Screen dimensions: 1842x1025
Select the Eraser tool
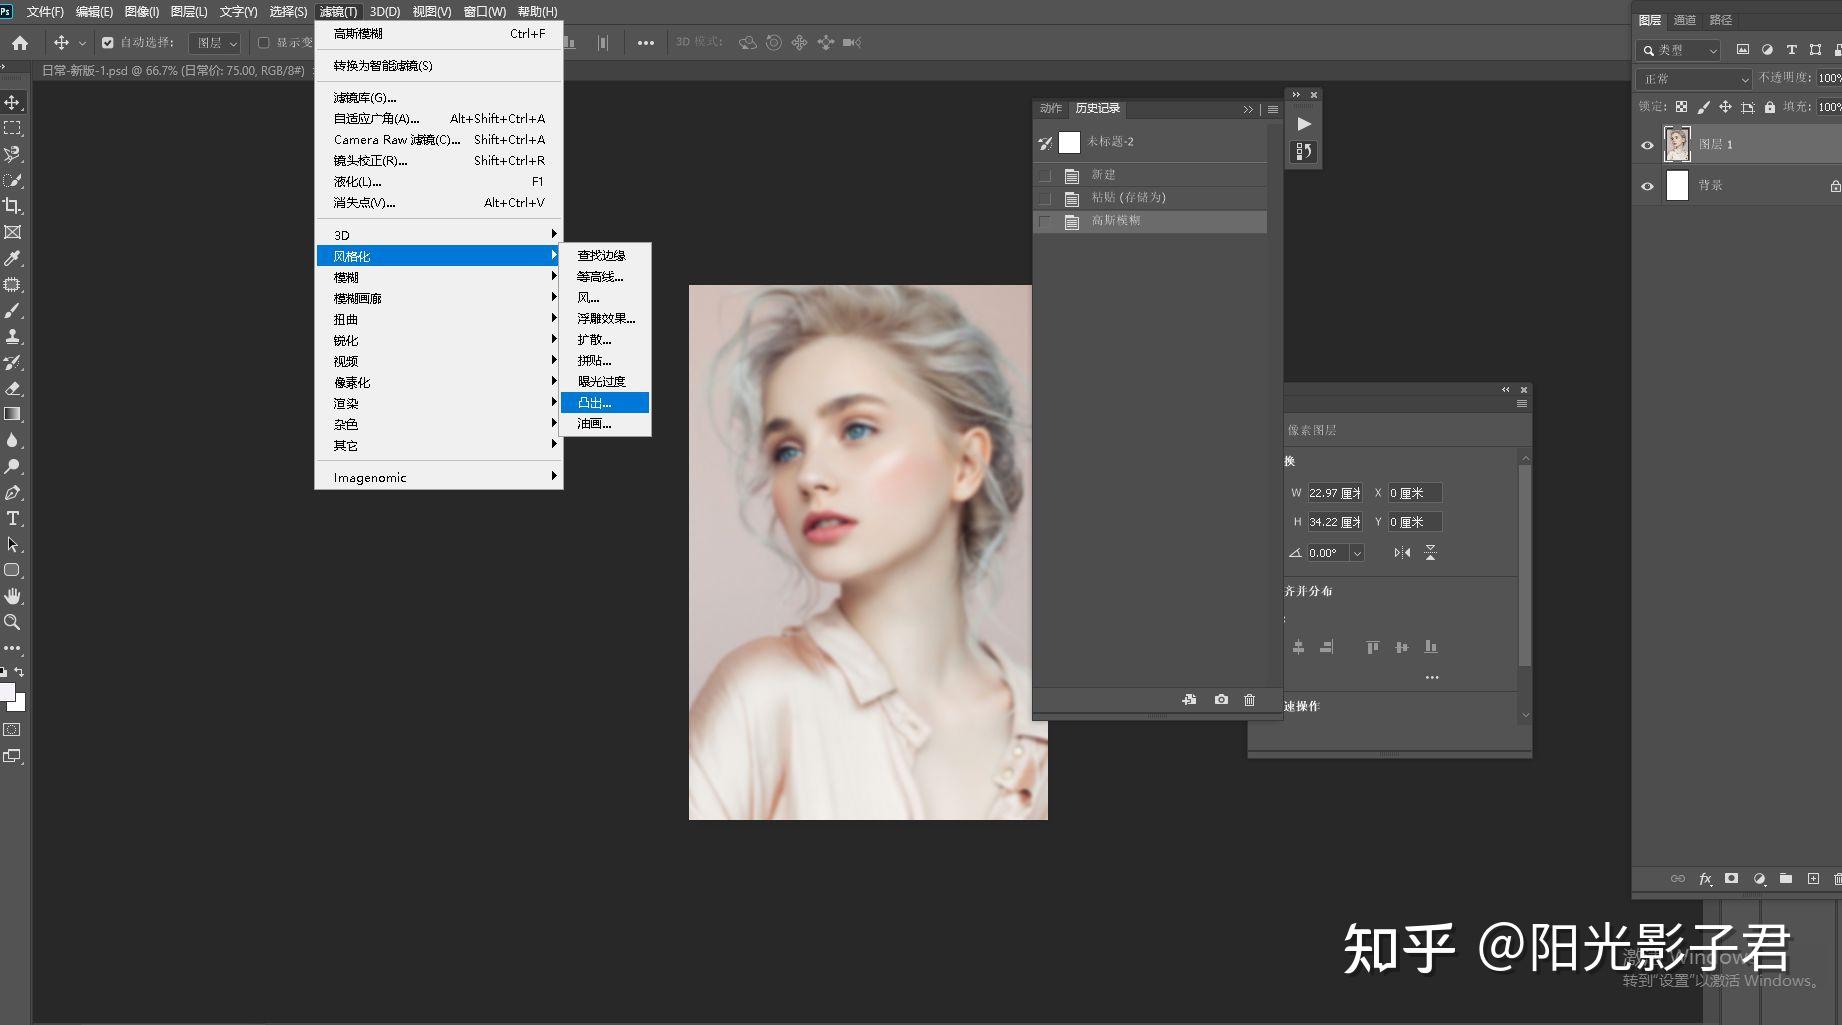point(13,388)
